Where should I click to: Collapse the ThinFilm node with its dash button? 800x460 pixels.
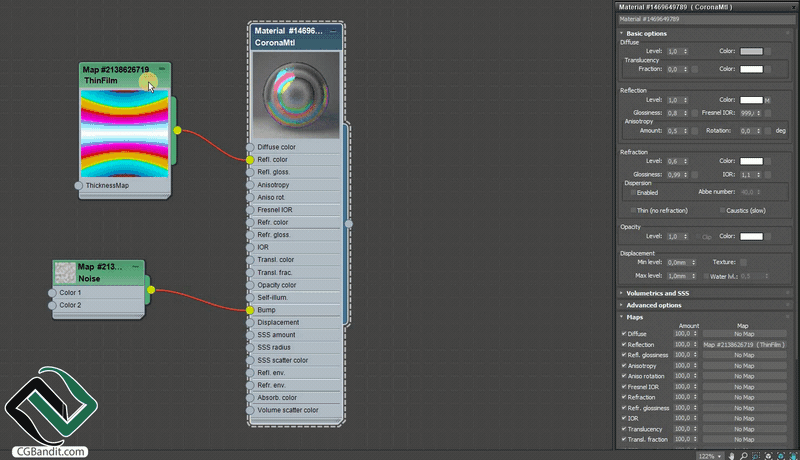pyautogui.click(x=162, y=68)
